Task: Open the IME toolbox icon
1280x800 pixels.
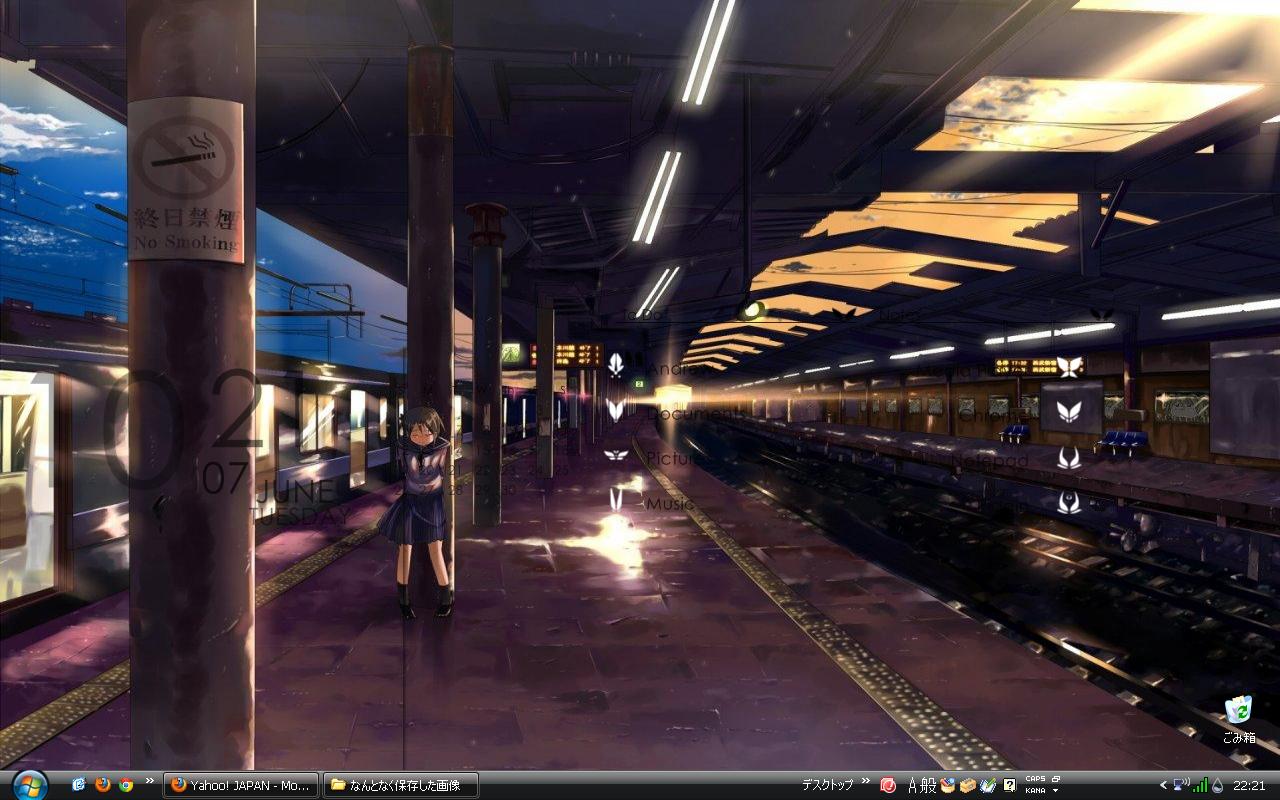Action: tap(968, 785)
